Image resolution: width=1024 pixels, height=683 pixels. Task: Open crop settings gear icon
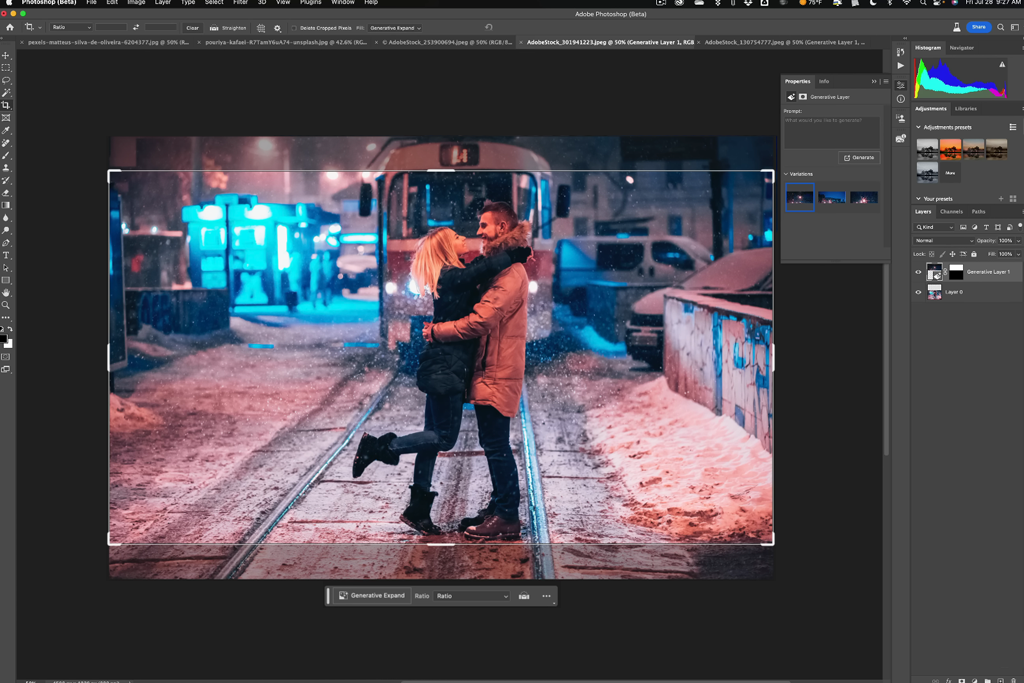pyautogui.click(x=277, y=28)
